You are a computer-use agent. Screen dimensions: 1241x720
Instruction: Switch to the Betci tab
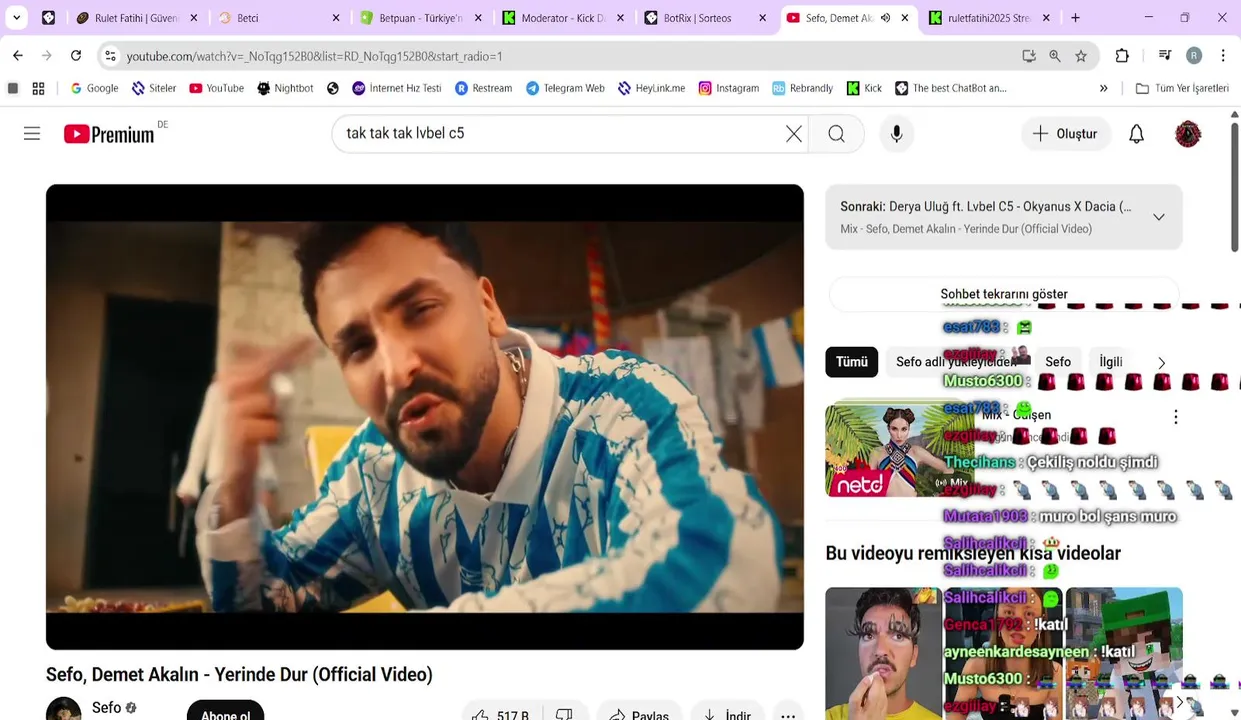(x=276, y=18)
